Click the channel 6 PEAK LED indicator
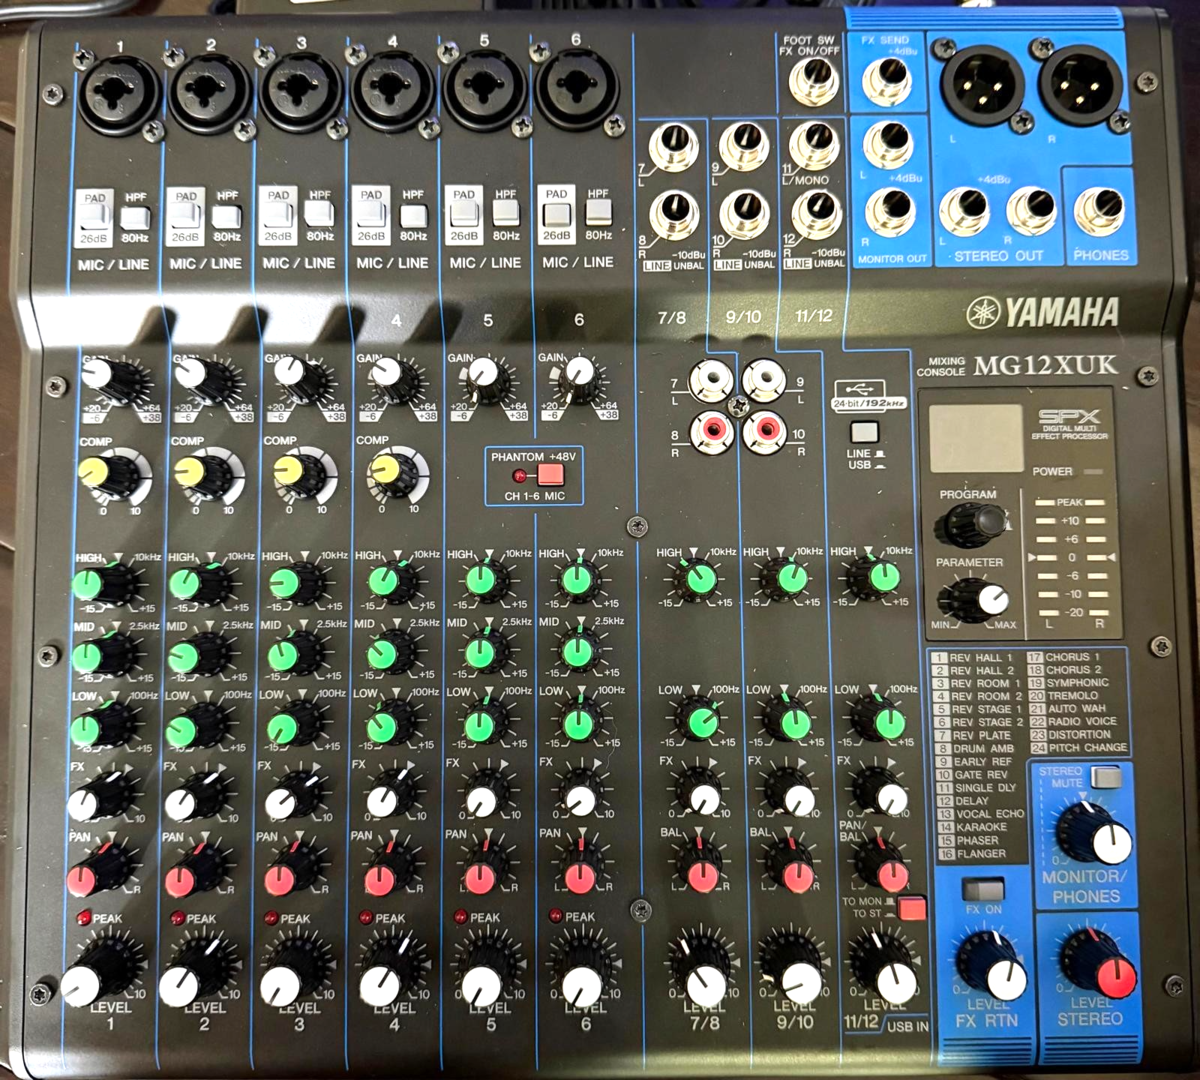Screen dimensions: 1200x1080 (556, 916)
